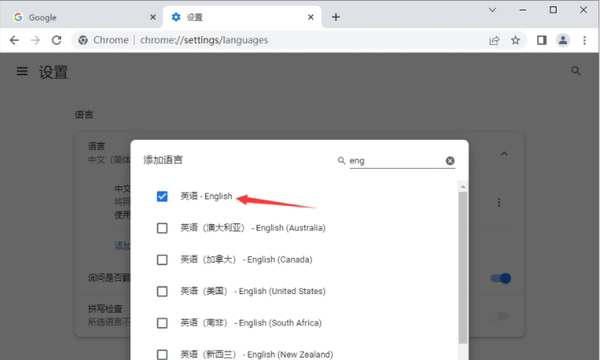Click the language list scrollbar thumb

click(x=463, y=268)
